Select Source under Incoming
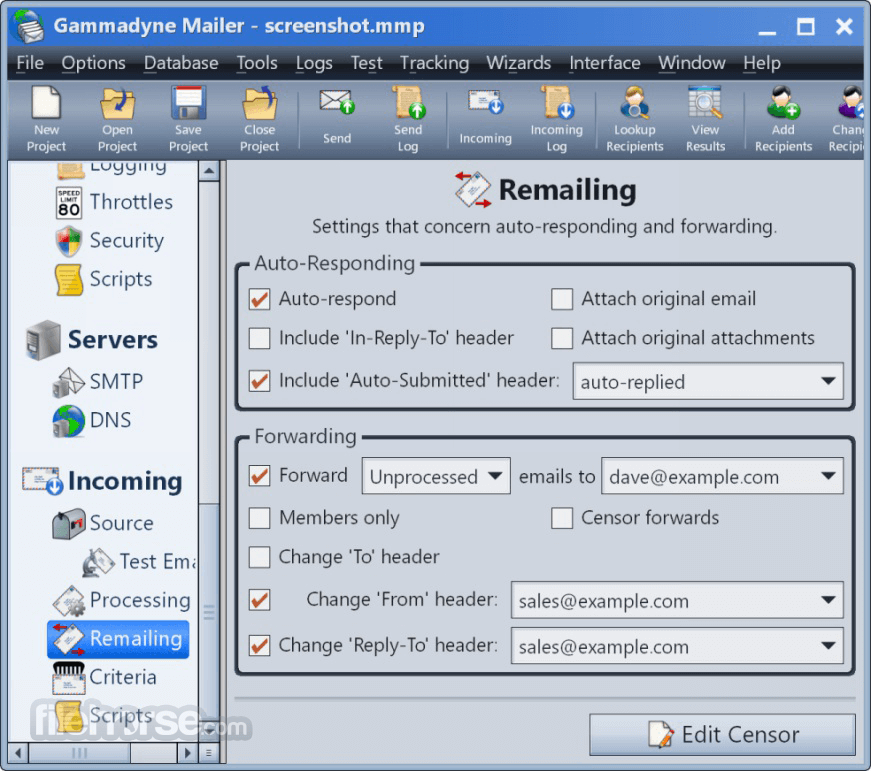Viewport: 871px width, 771px height. pos(103,523)
